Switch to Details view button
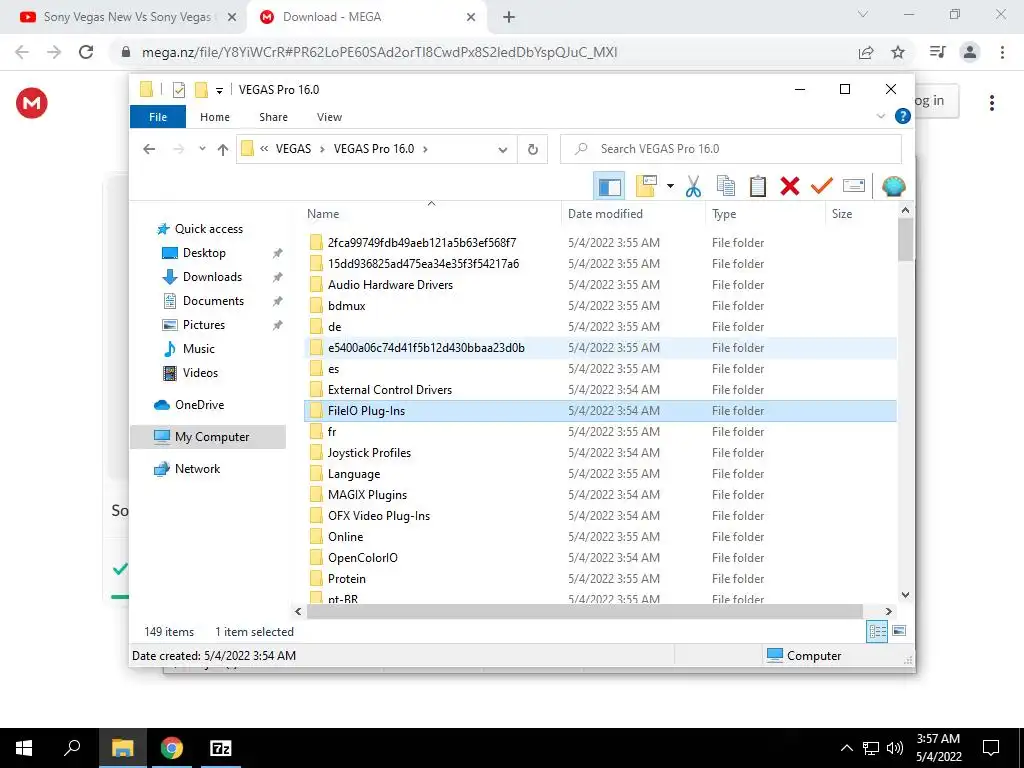The height and width of the screenshot is (768, 1024). pyautogui.click(x=877, y=631)
